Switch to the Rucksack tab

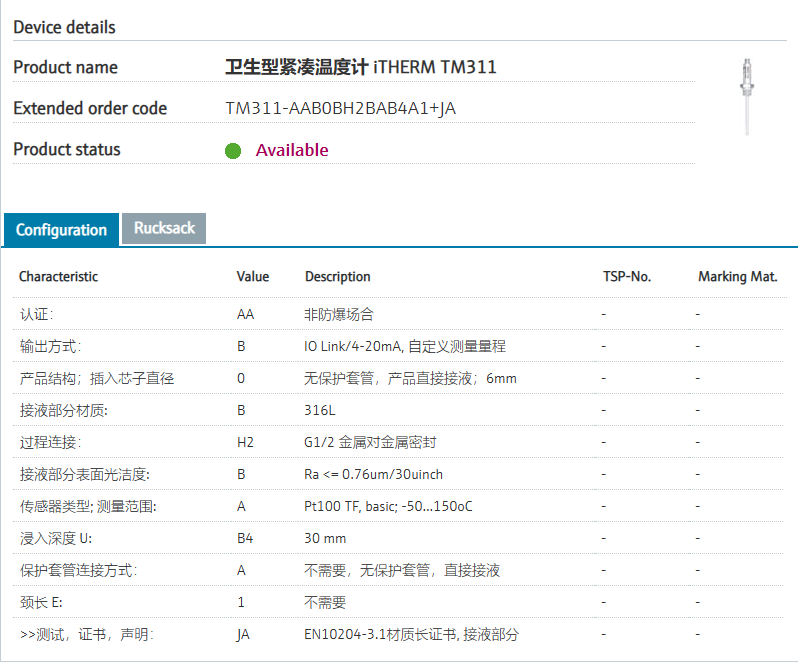point(164,228)
